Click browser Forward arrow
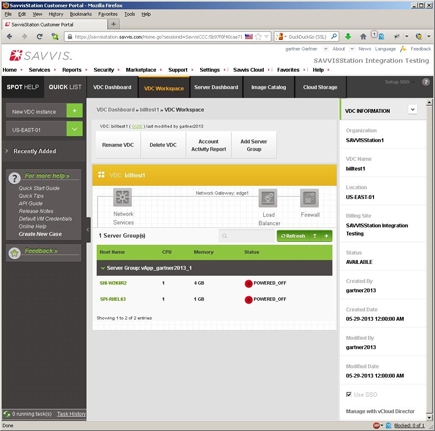Viewport: 435px width, 431px height. (x=24, y=37)
